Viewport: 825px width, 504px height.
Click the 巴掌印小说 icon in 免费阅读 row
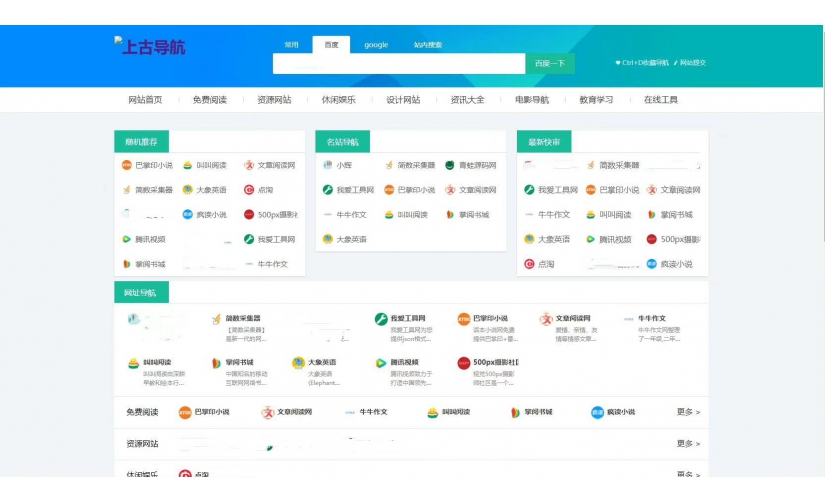185,412
